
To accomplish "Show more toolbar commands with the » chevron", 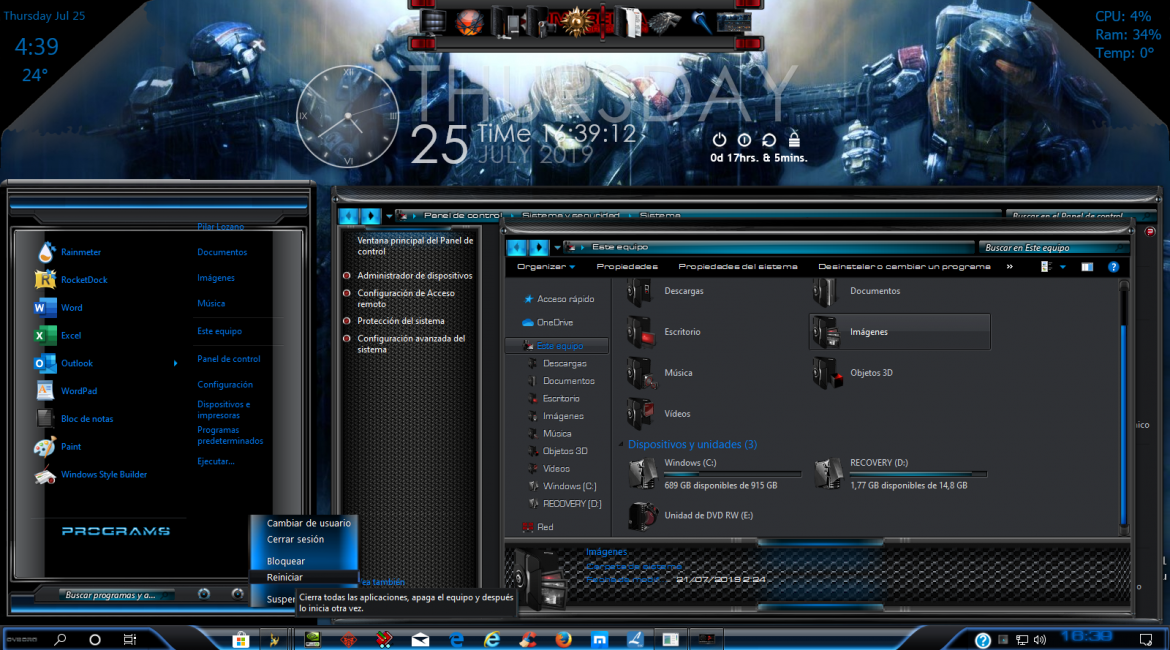I will click(1010, 266).
